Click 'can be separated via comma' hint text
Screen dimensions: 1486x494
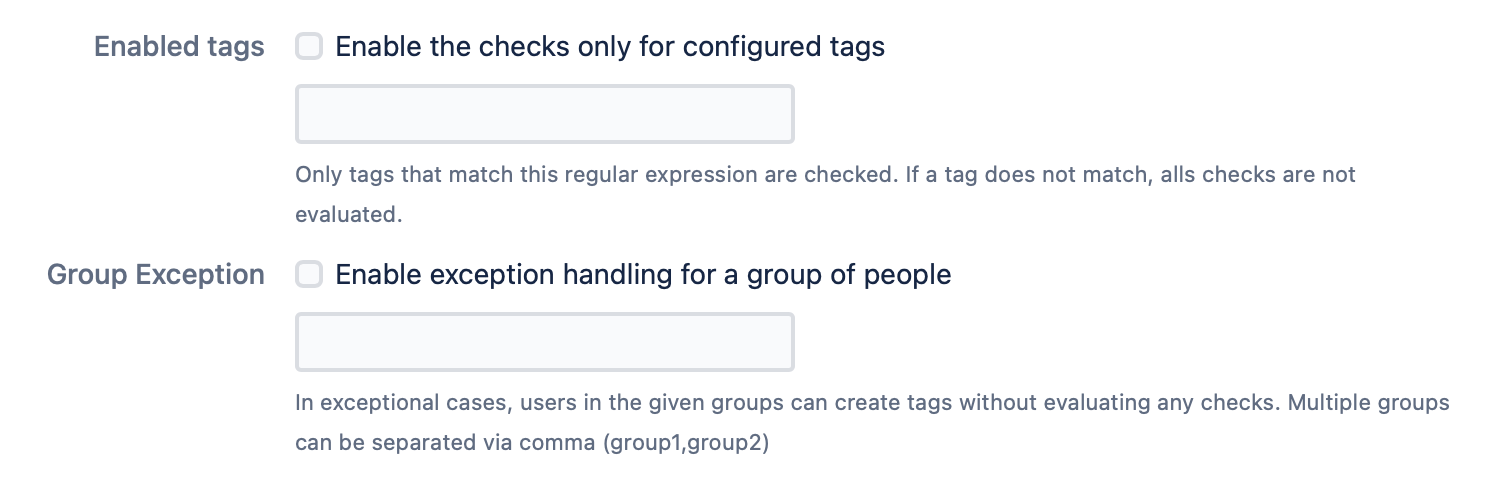click(446, 443)
